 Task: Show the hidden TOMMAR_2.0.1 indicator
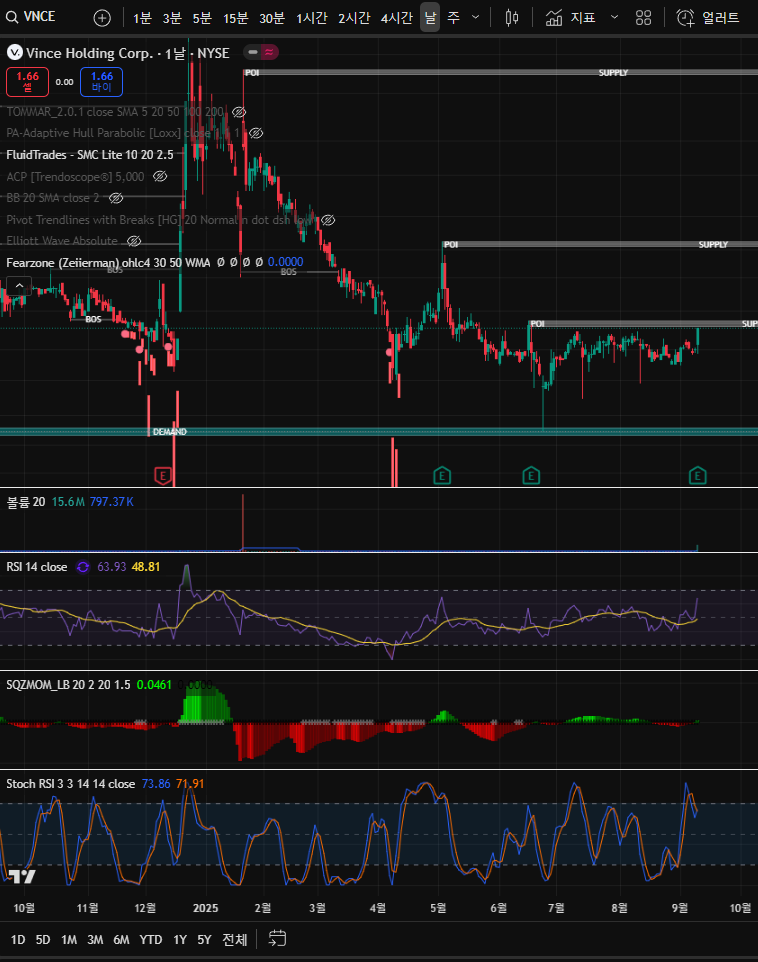239,112
